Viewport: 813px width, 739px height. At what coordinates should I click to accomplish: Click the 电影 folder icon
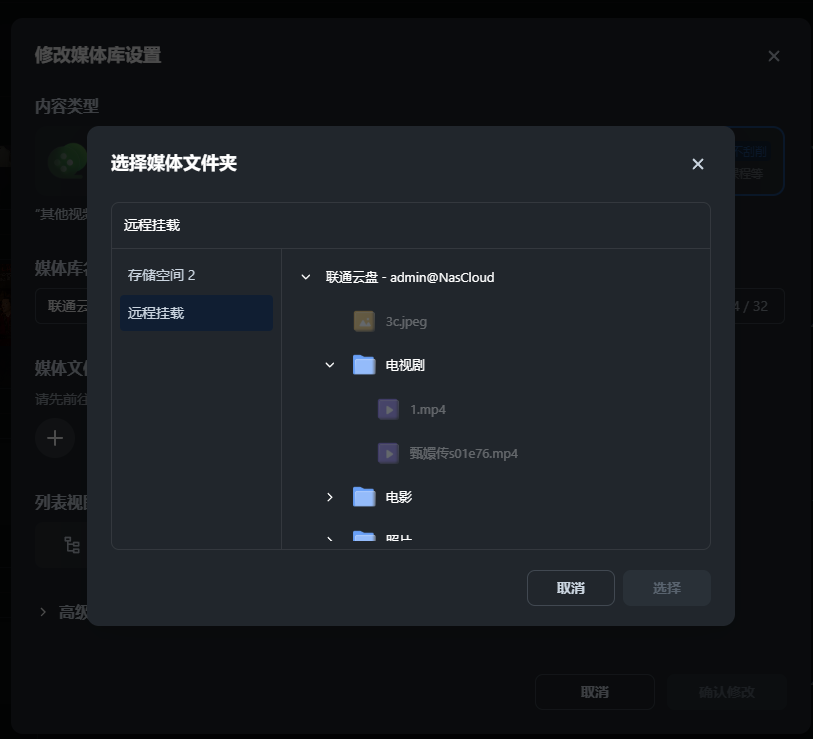coord(364,497)
